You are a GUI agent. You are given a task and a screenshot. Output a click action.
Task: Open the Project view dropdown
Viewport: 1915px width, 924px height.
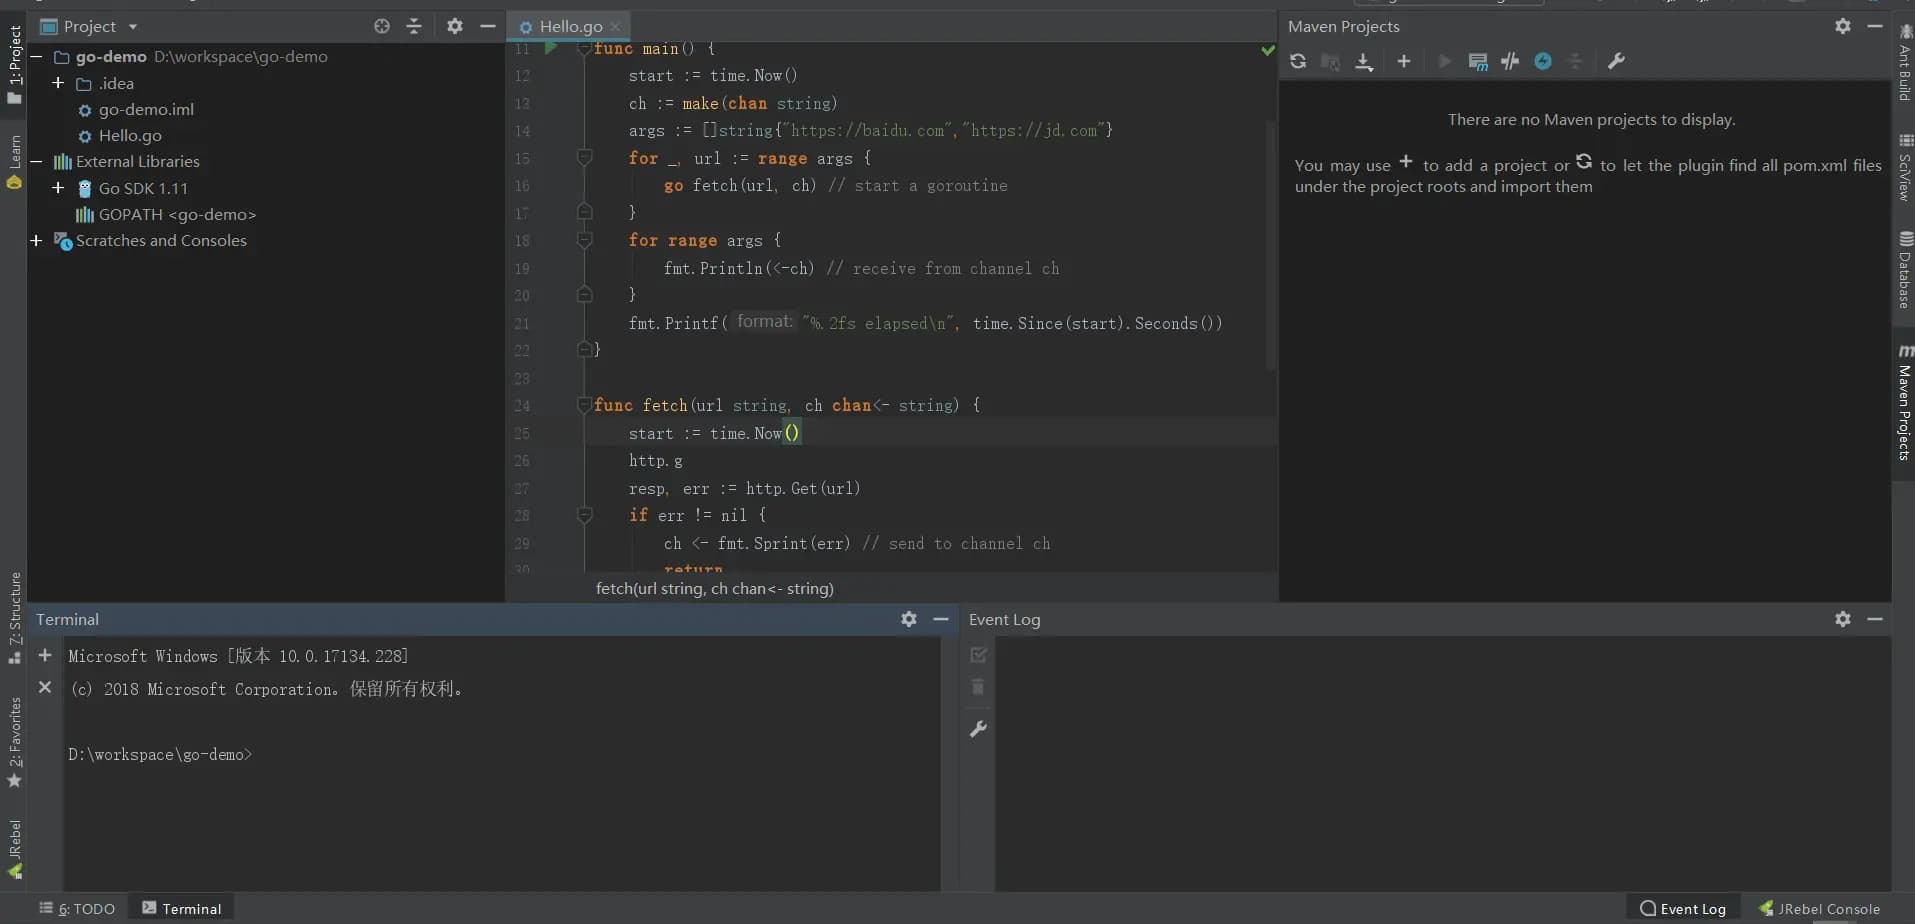(x=132, y=27)
